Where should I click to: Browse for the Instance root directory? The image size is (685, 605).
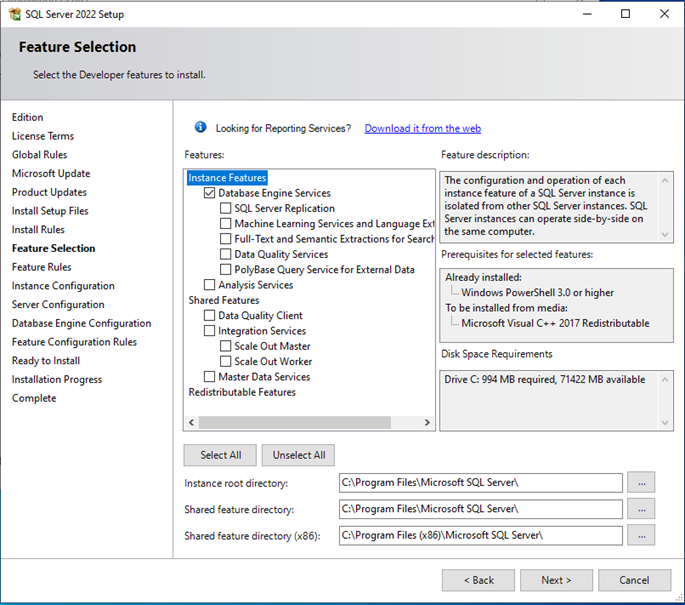(x=641, y=483)
